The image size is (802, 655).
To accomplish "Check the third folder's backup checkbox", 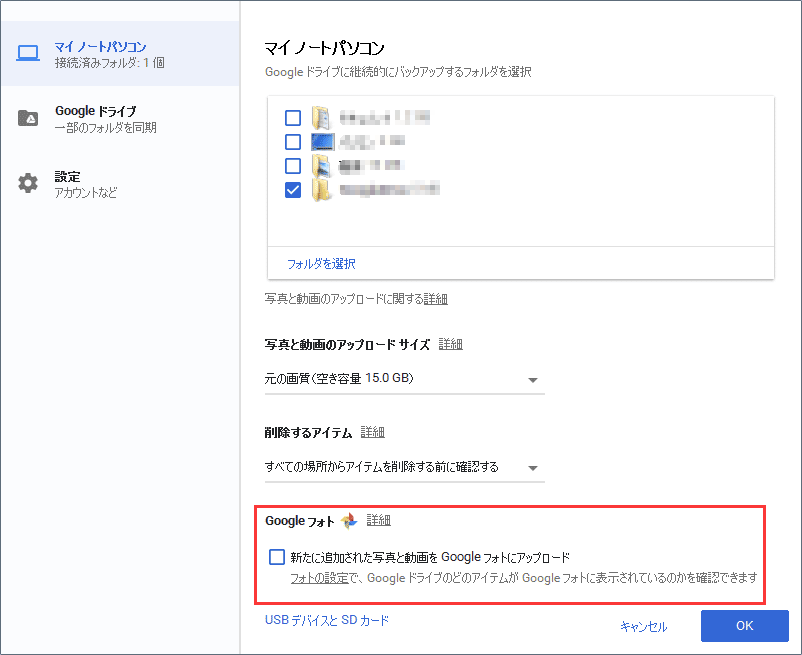I will click(x=292, y=165).
